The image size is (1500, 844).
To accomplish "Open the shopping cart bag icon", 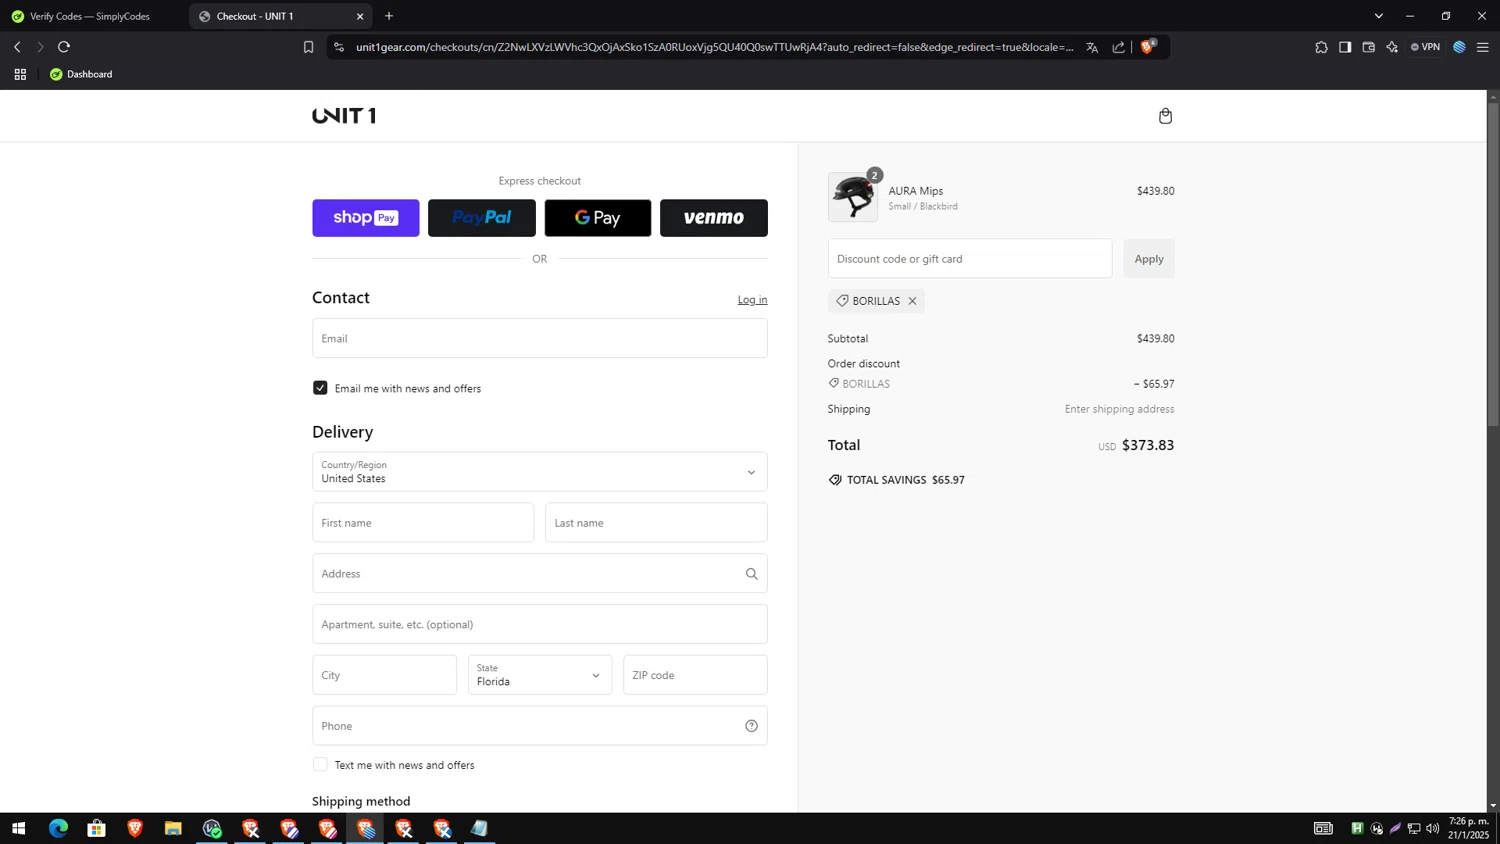I will click(x=1165, y=116).
